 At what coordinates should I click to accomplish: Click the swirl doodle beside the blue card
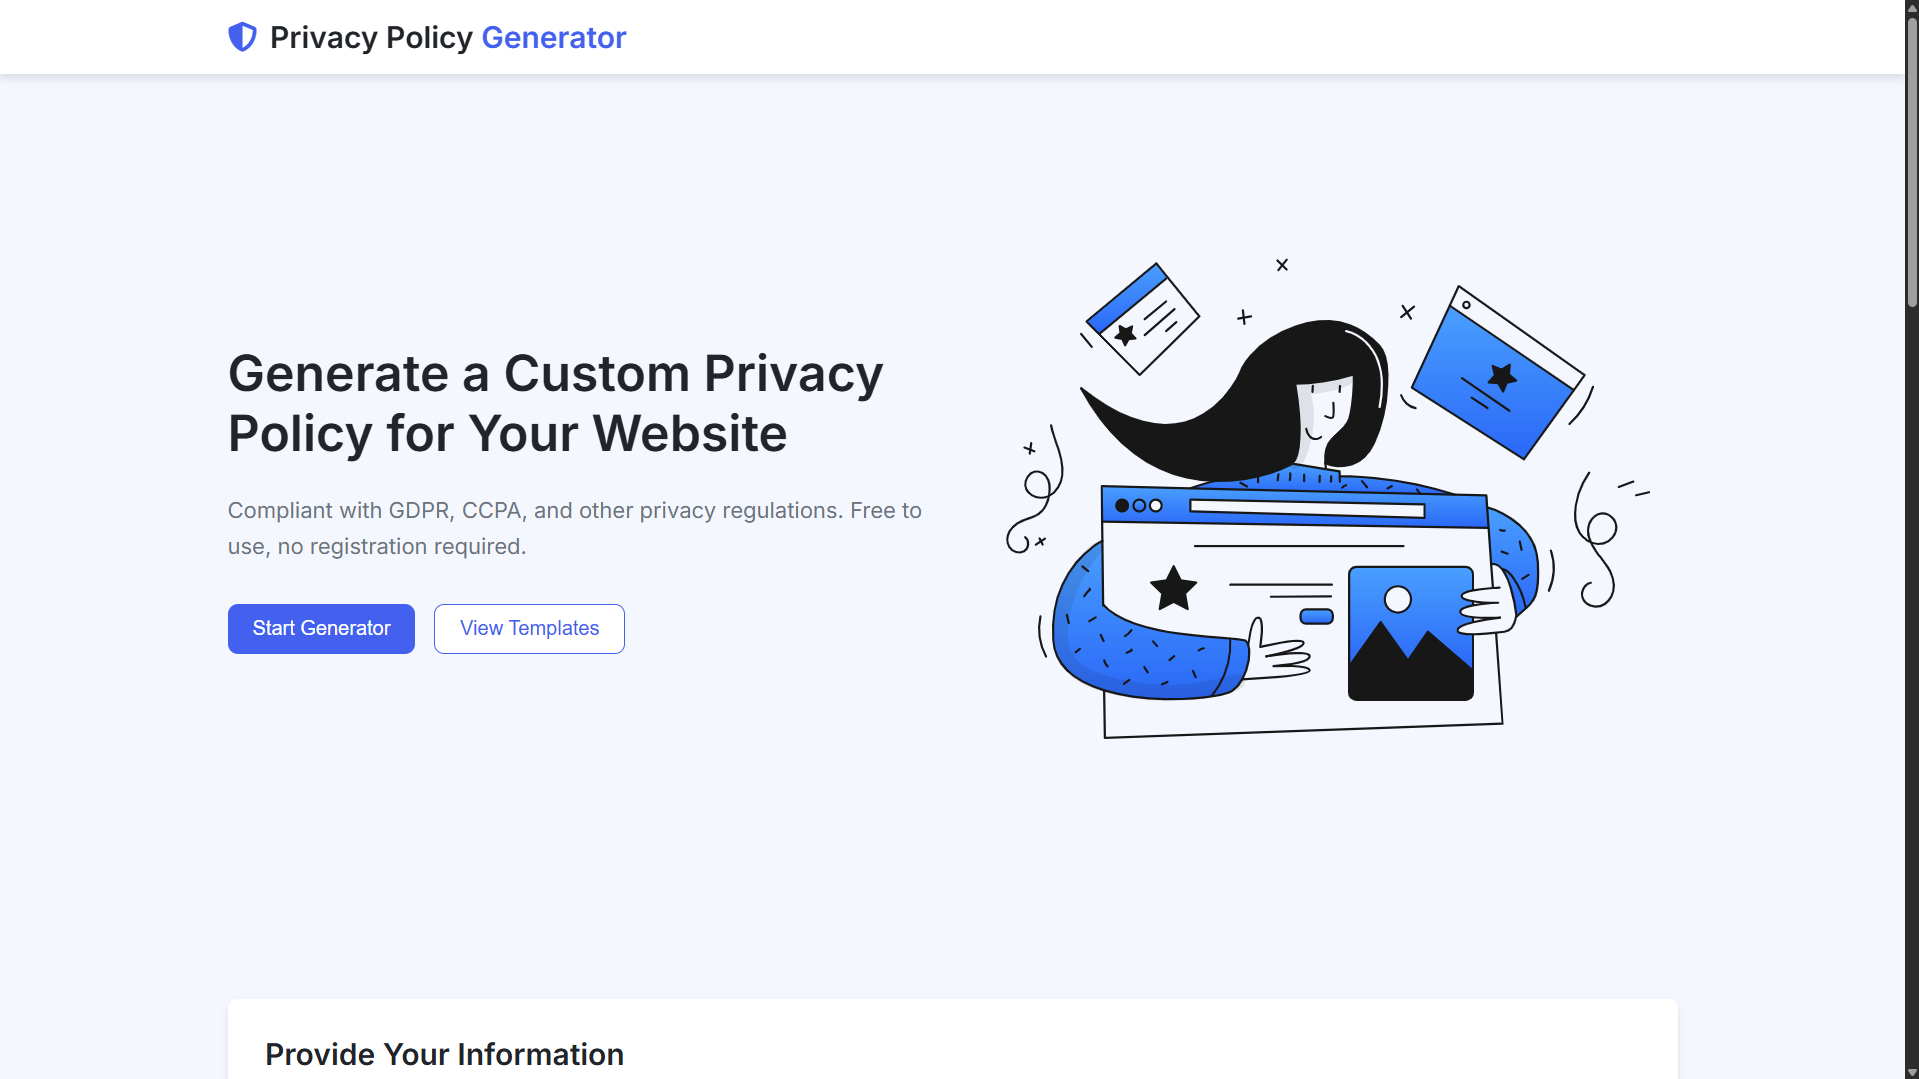pyautogui.click(x=1596, y=540)
